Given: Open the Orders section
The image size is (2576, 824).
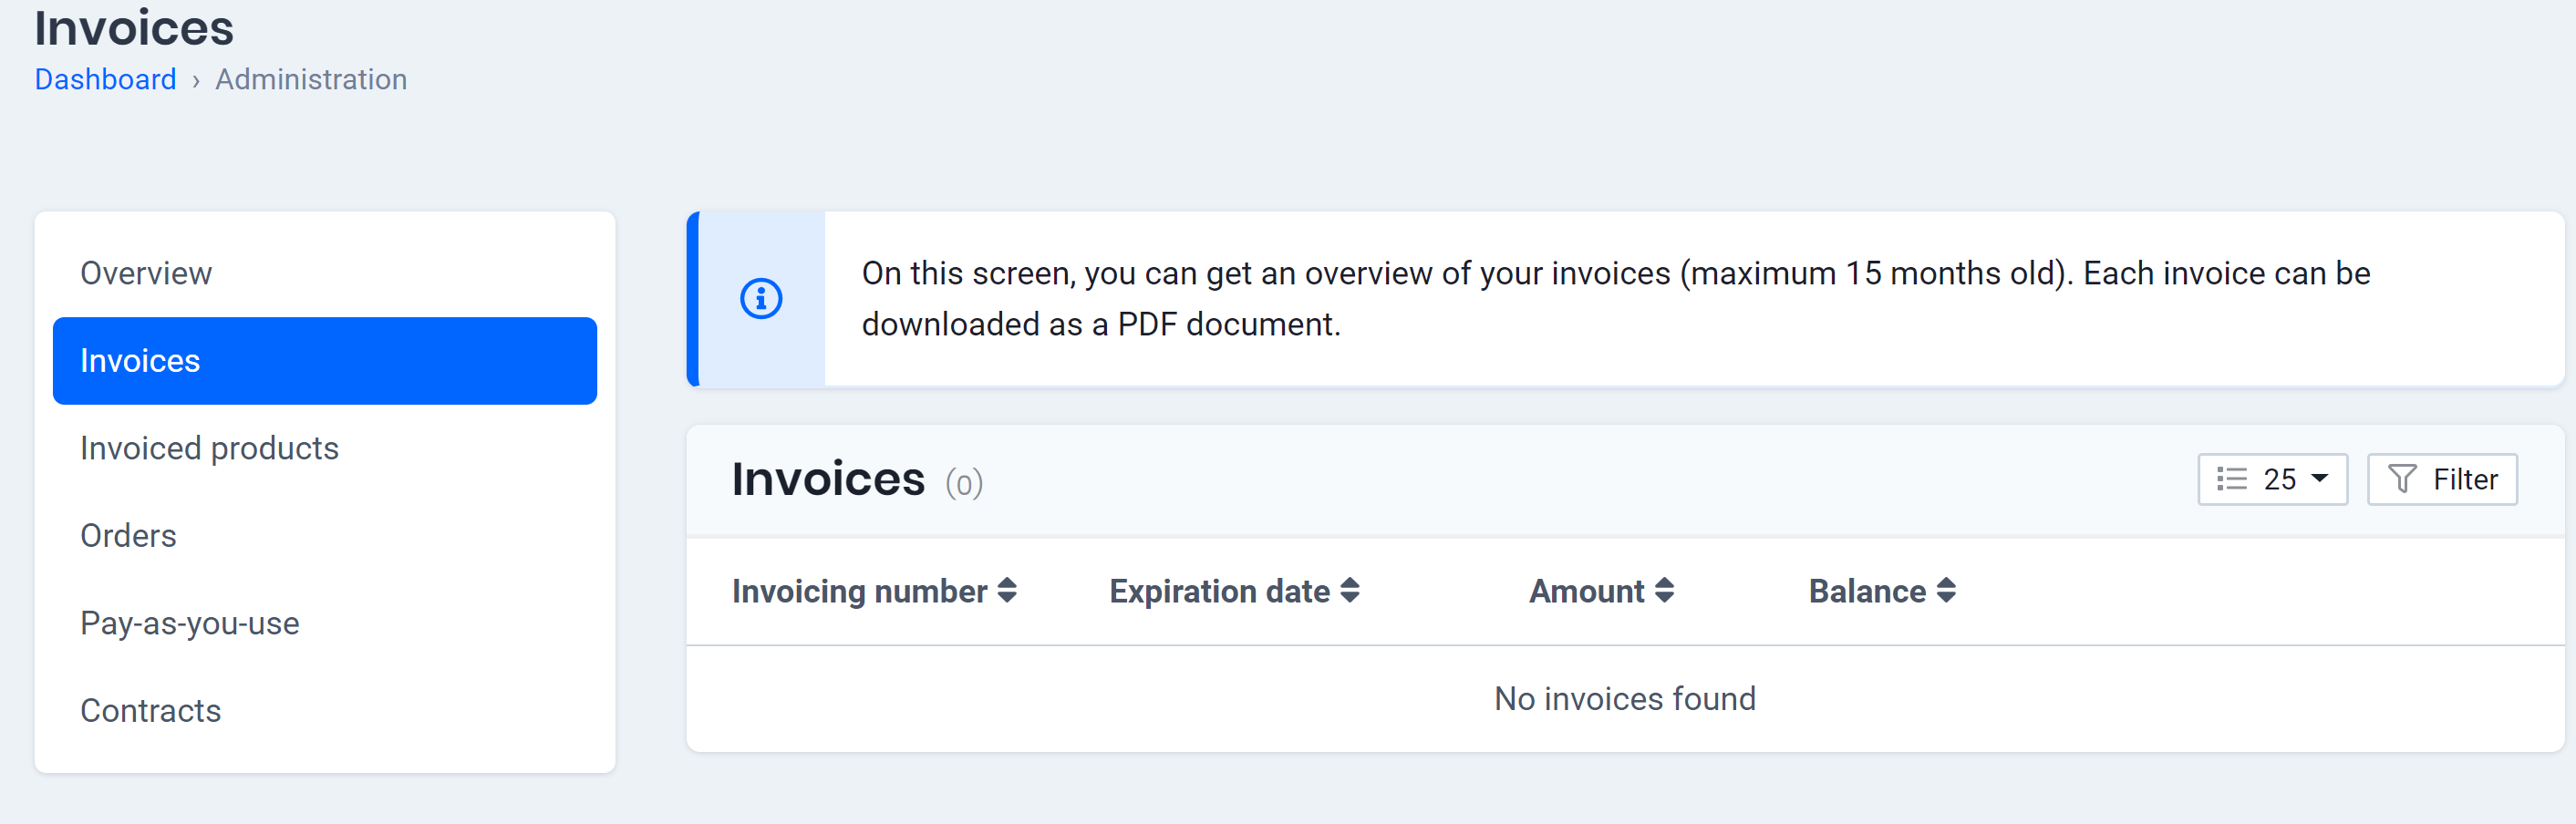Looking at the screenshot, I should click(128, 535).
